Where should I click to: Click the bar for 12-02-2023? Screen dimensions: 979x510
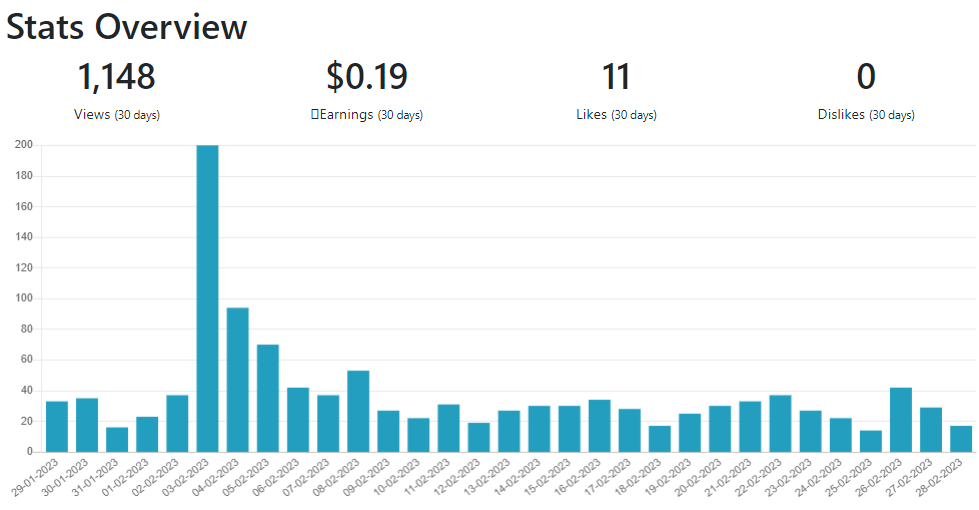pos(478,438)
